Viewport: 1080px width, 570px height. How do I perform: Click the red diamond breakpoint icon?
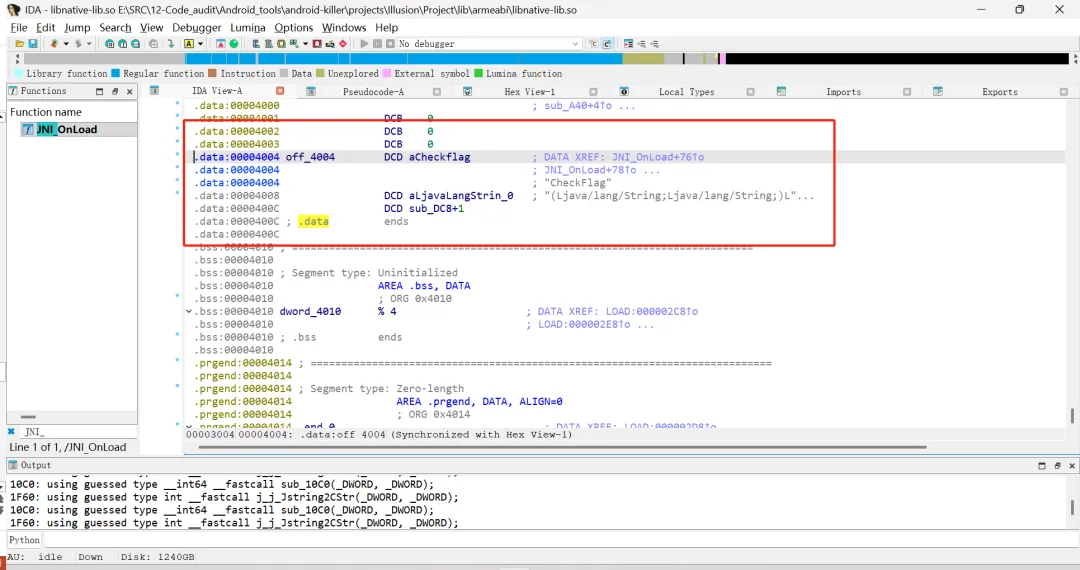[x=342, y=44]
